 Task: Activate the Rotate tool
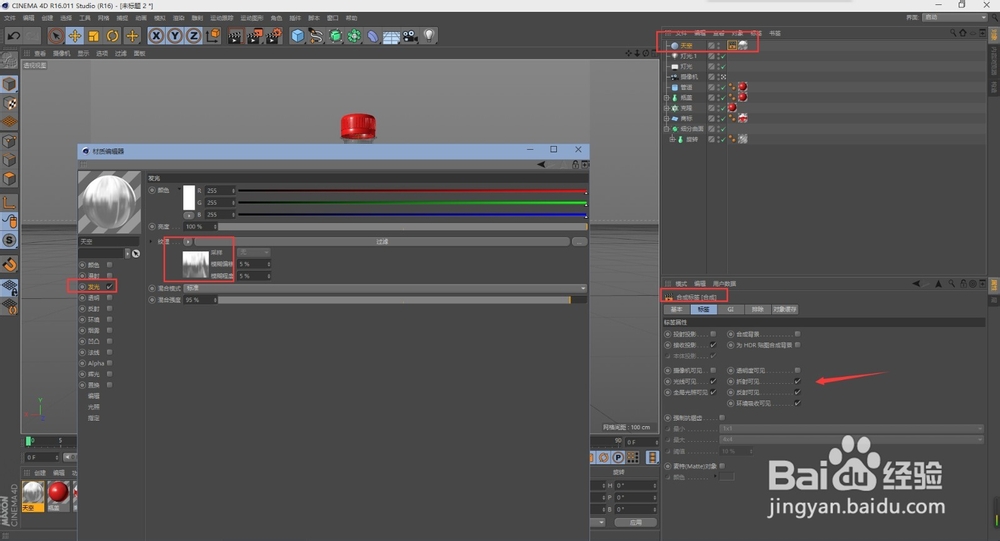coord(113,36)
